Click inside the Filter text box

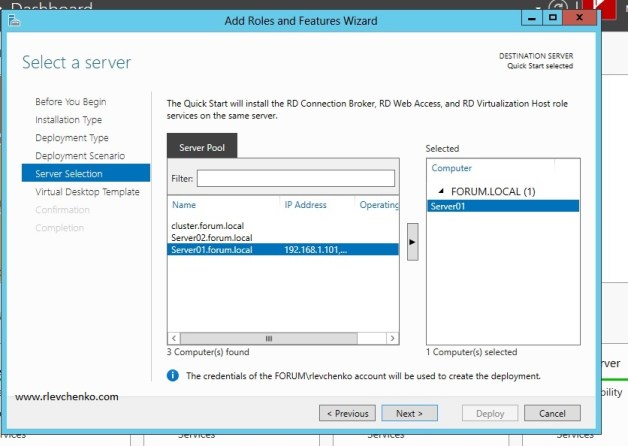[x=295, y=178]
